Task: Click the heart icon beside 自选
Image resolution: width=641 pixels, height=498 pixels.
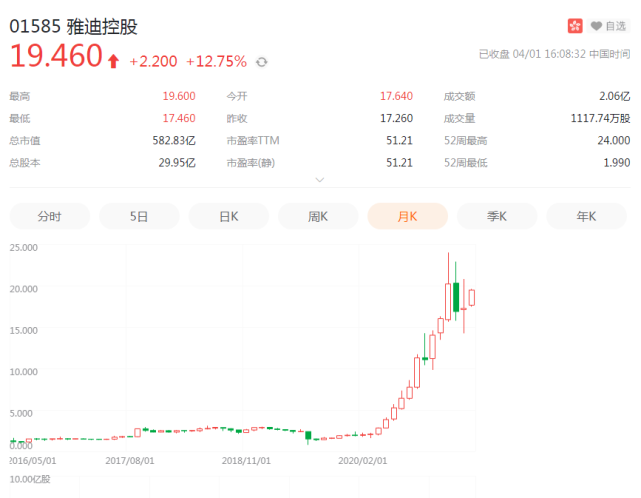Action: tap(597, 26)
